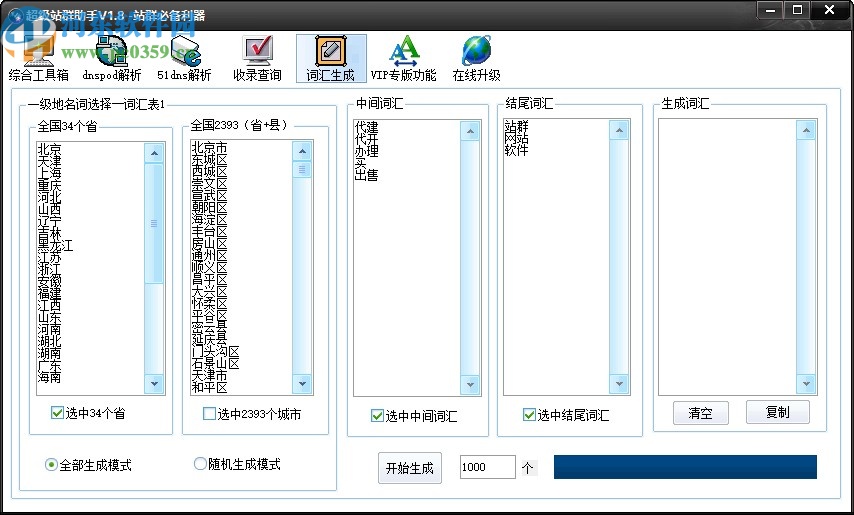Select 朝阳区 in the city list

click(x=209, y=207)
